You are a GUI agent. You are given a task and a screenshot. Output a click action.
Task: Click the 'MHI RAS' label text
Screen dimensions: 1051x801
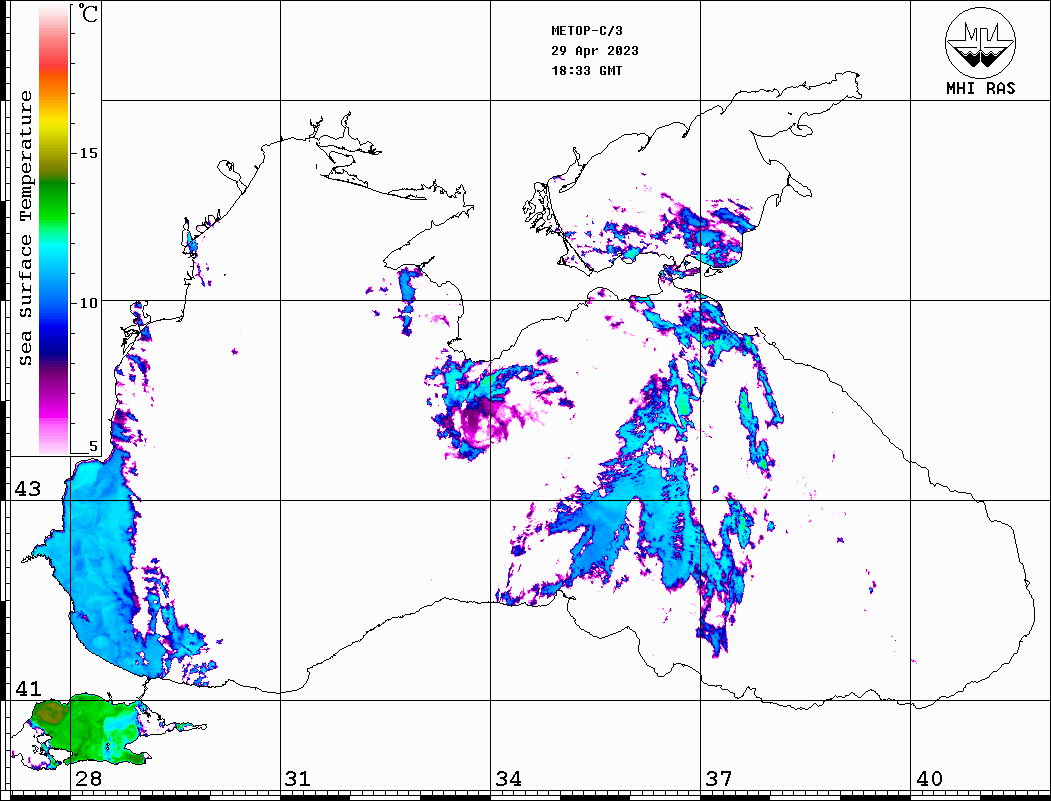[x=981, y=88]
